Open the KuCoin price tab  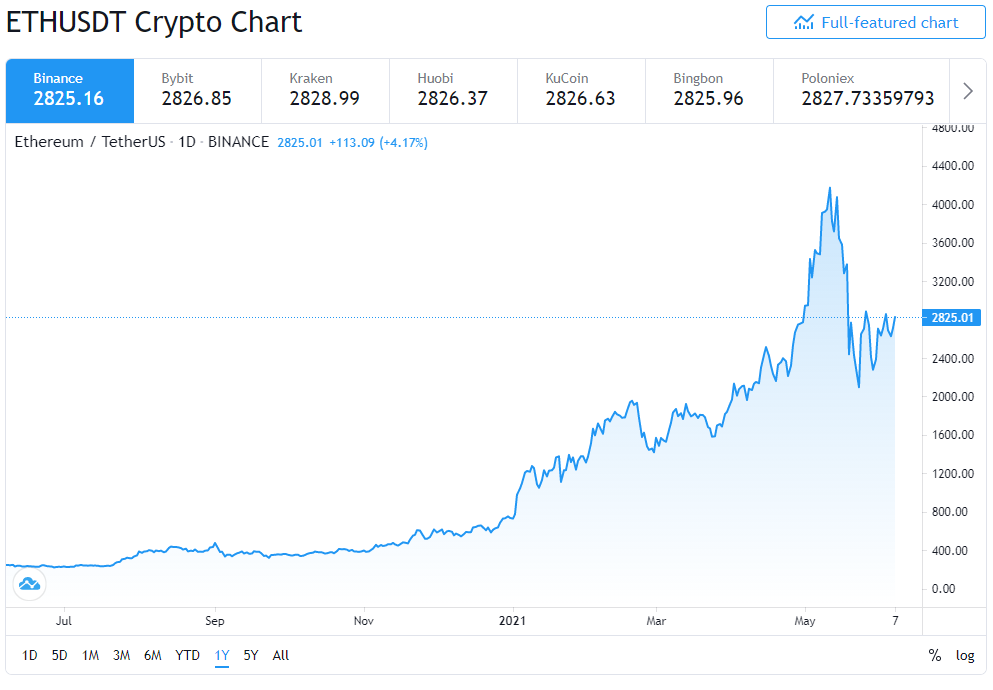click(x=581, y=91)
